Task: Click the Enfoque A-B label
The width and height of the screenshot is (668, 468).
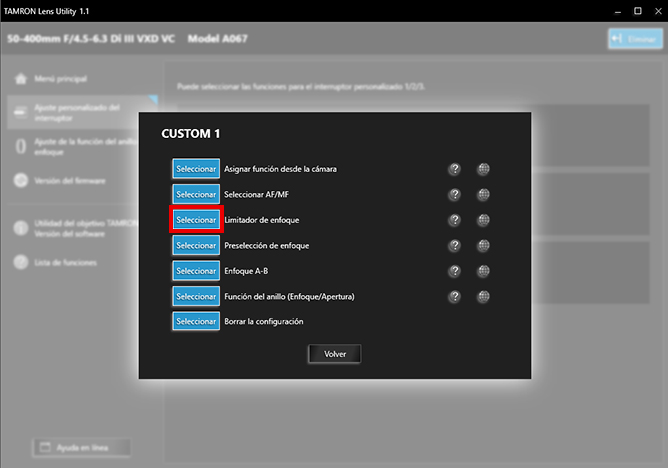Action: 246,271
